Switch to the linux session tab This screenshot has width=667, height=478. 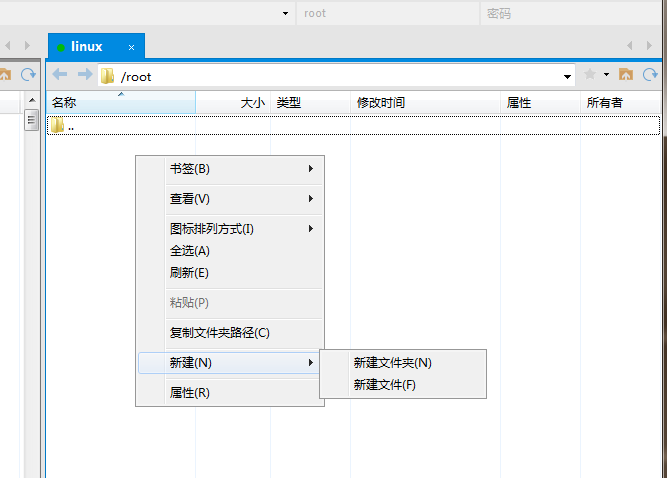[87, 46]
